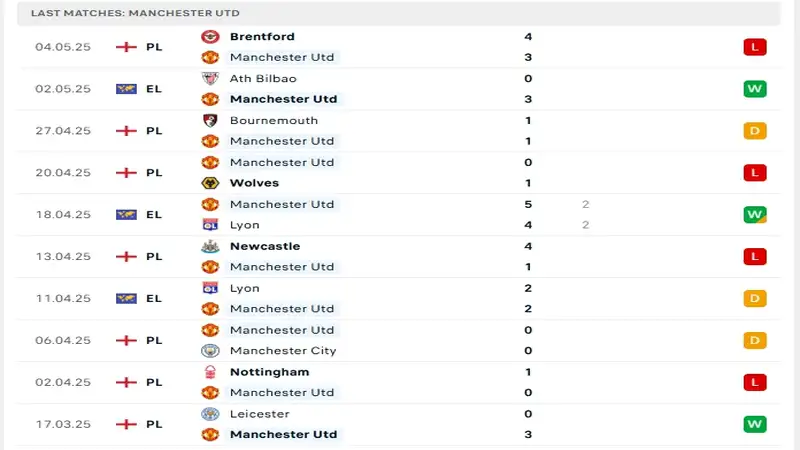
Task: Open the Manchester City team link
Action: click(283, 351)
